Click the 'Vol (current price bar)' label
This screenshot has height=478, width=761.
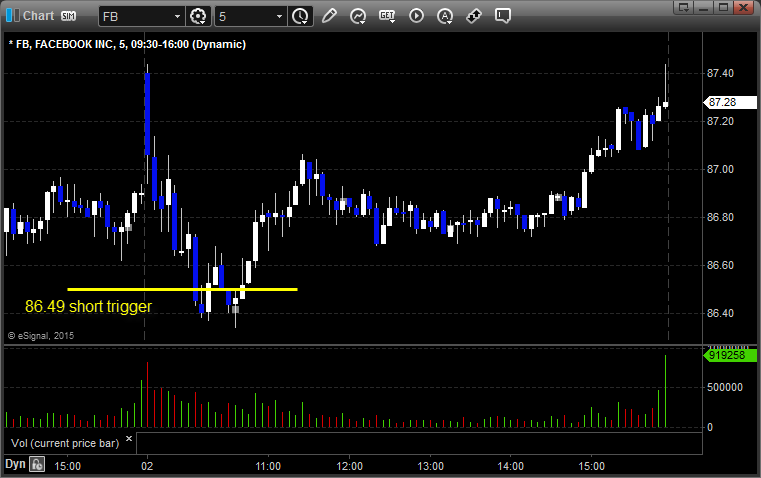pos(65,443)
